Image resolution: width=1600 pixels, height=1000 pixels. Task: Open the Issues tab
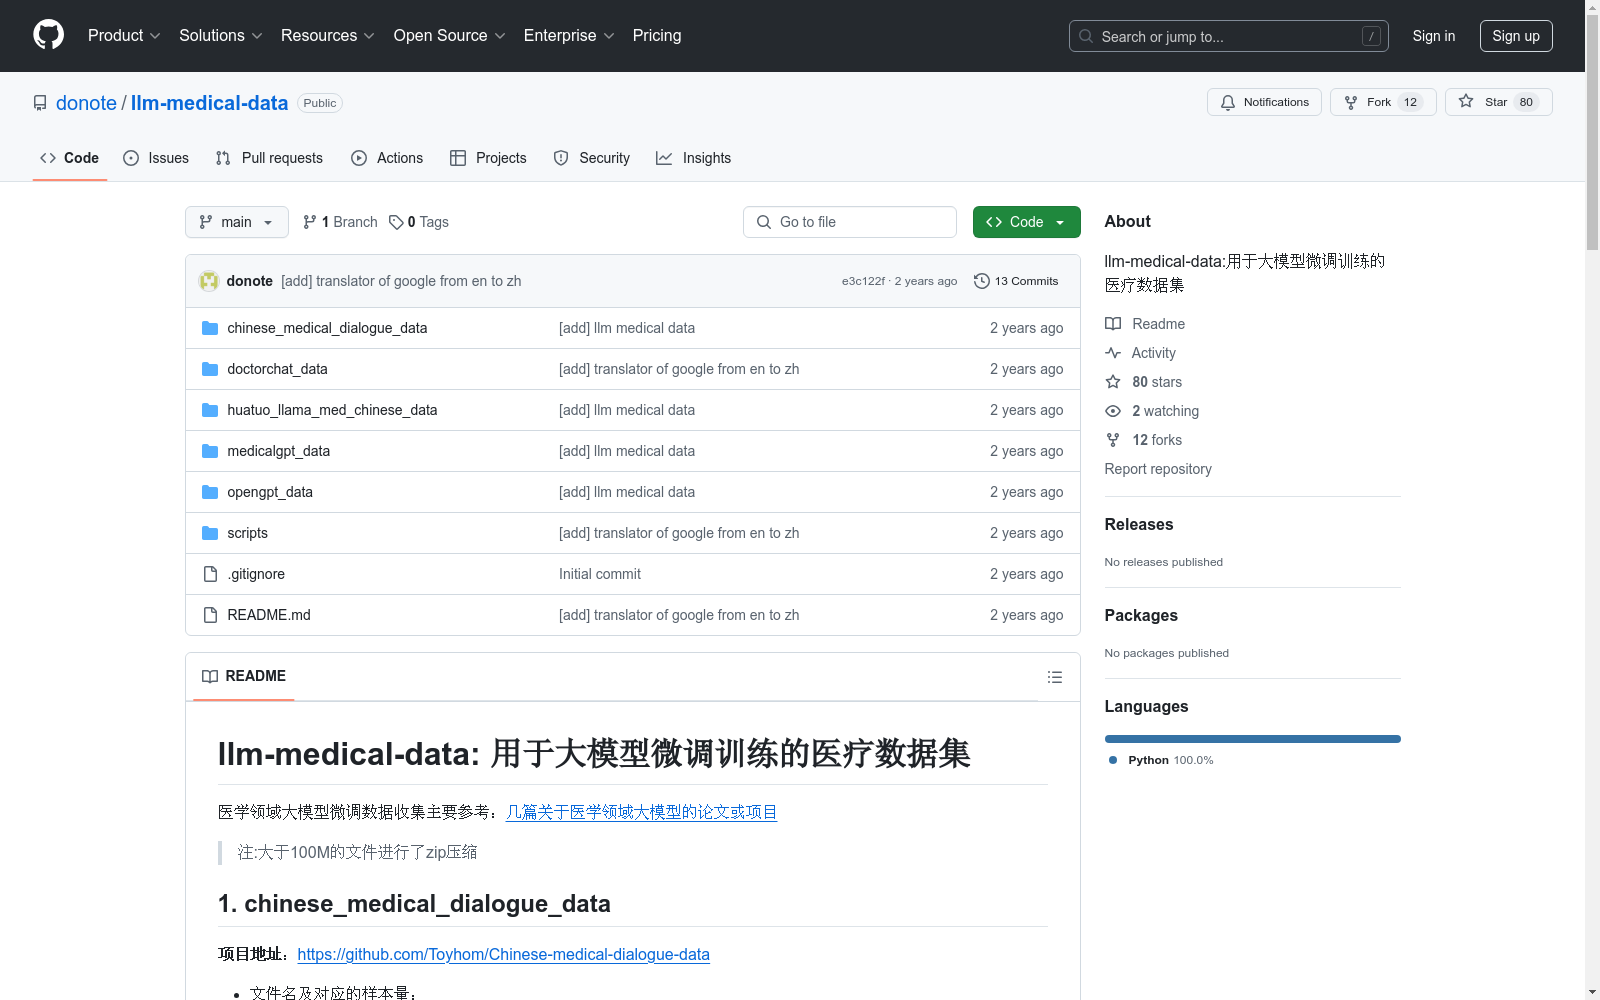coord(156,158)
